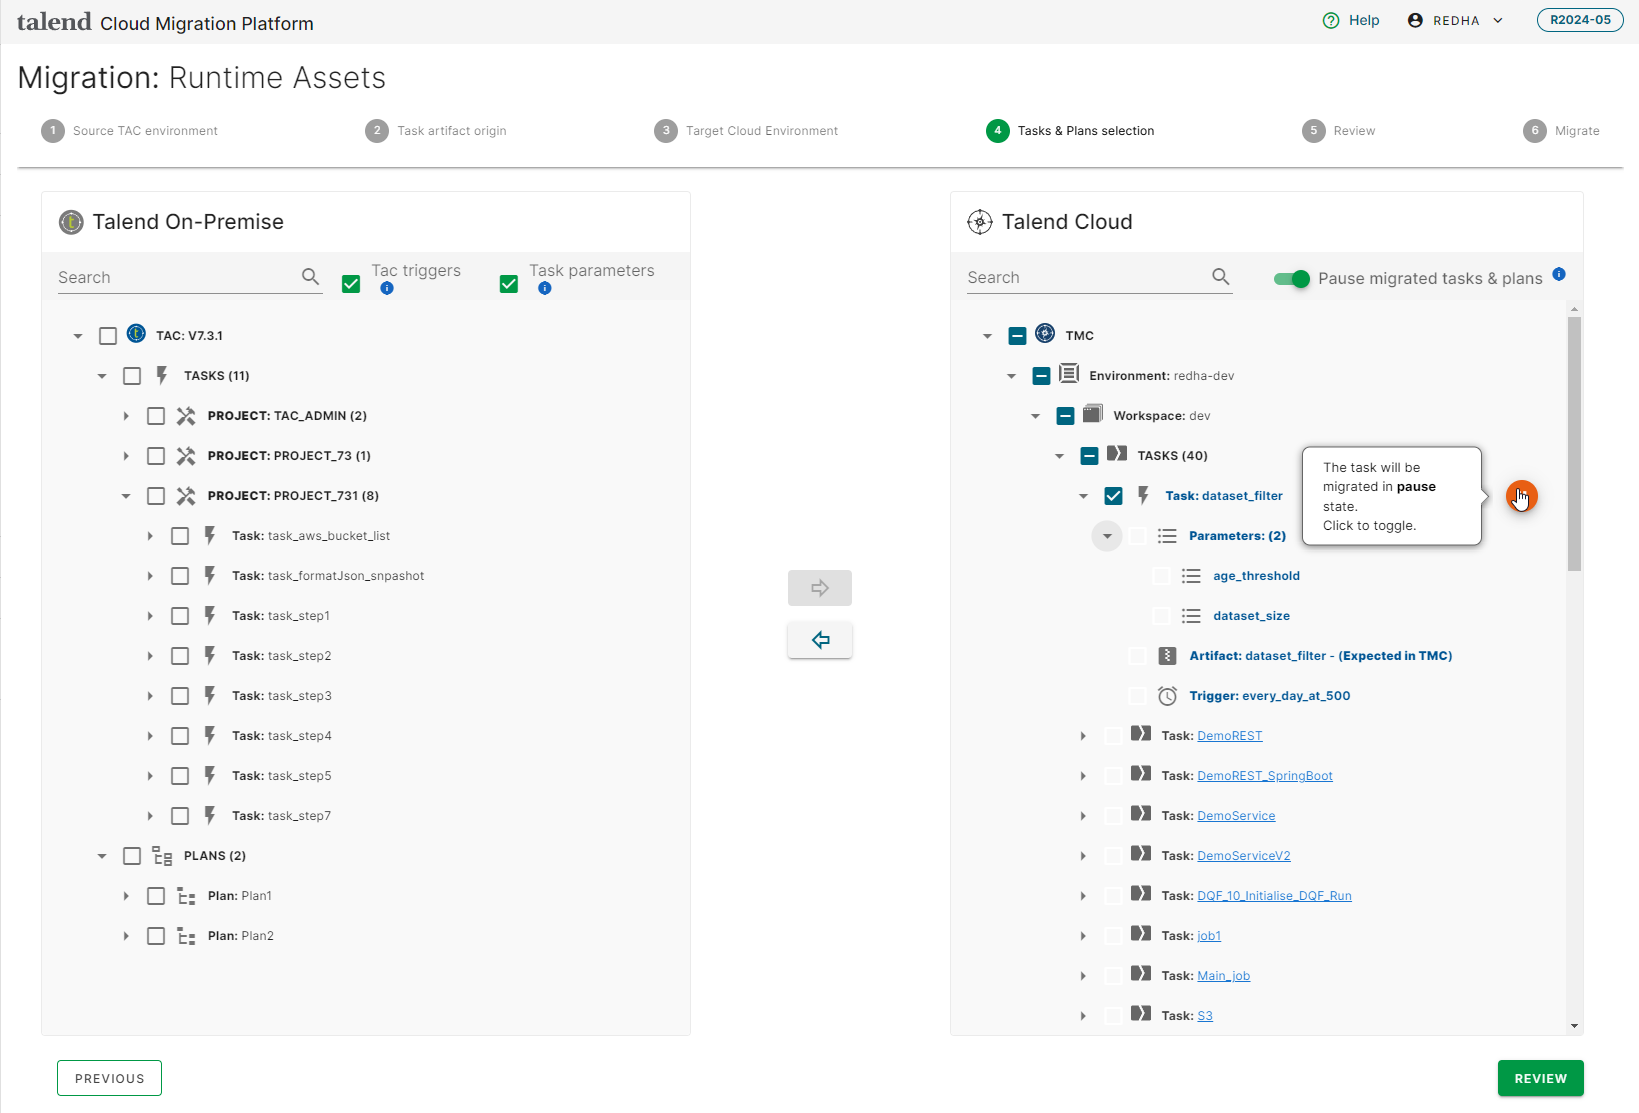Check the TASKS (11) checkbox
The image size is (1639, 1113).
132,376
